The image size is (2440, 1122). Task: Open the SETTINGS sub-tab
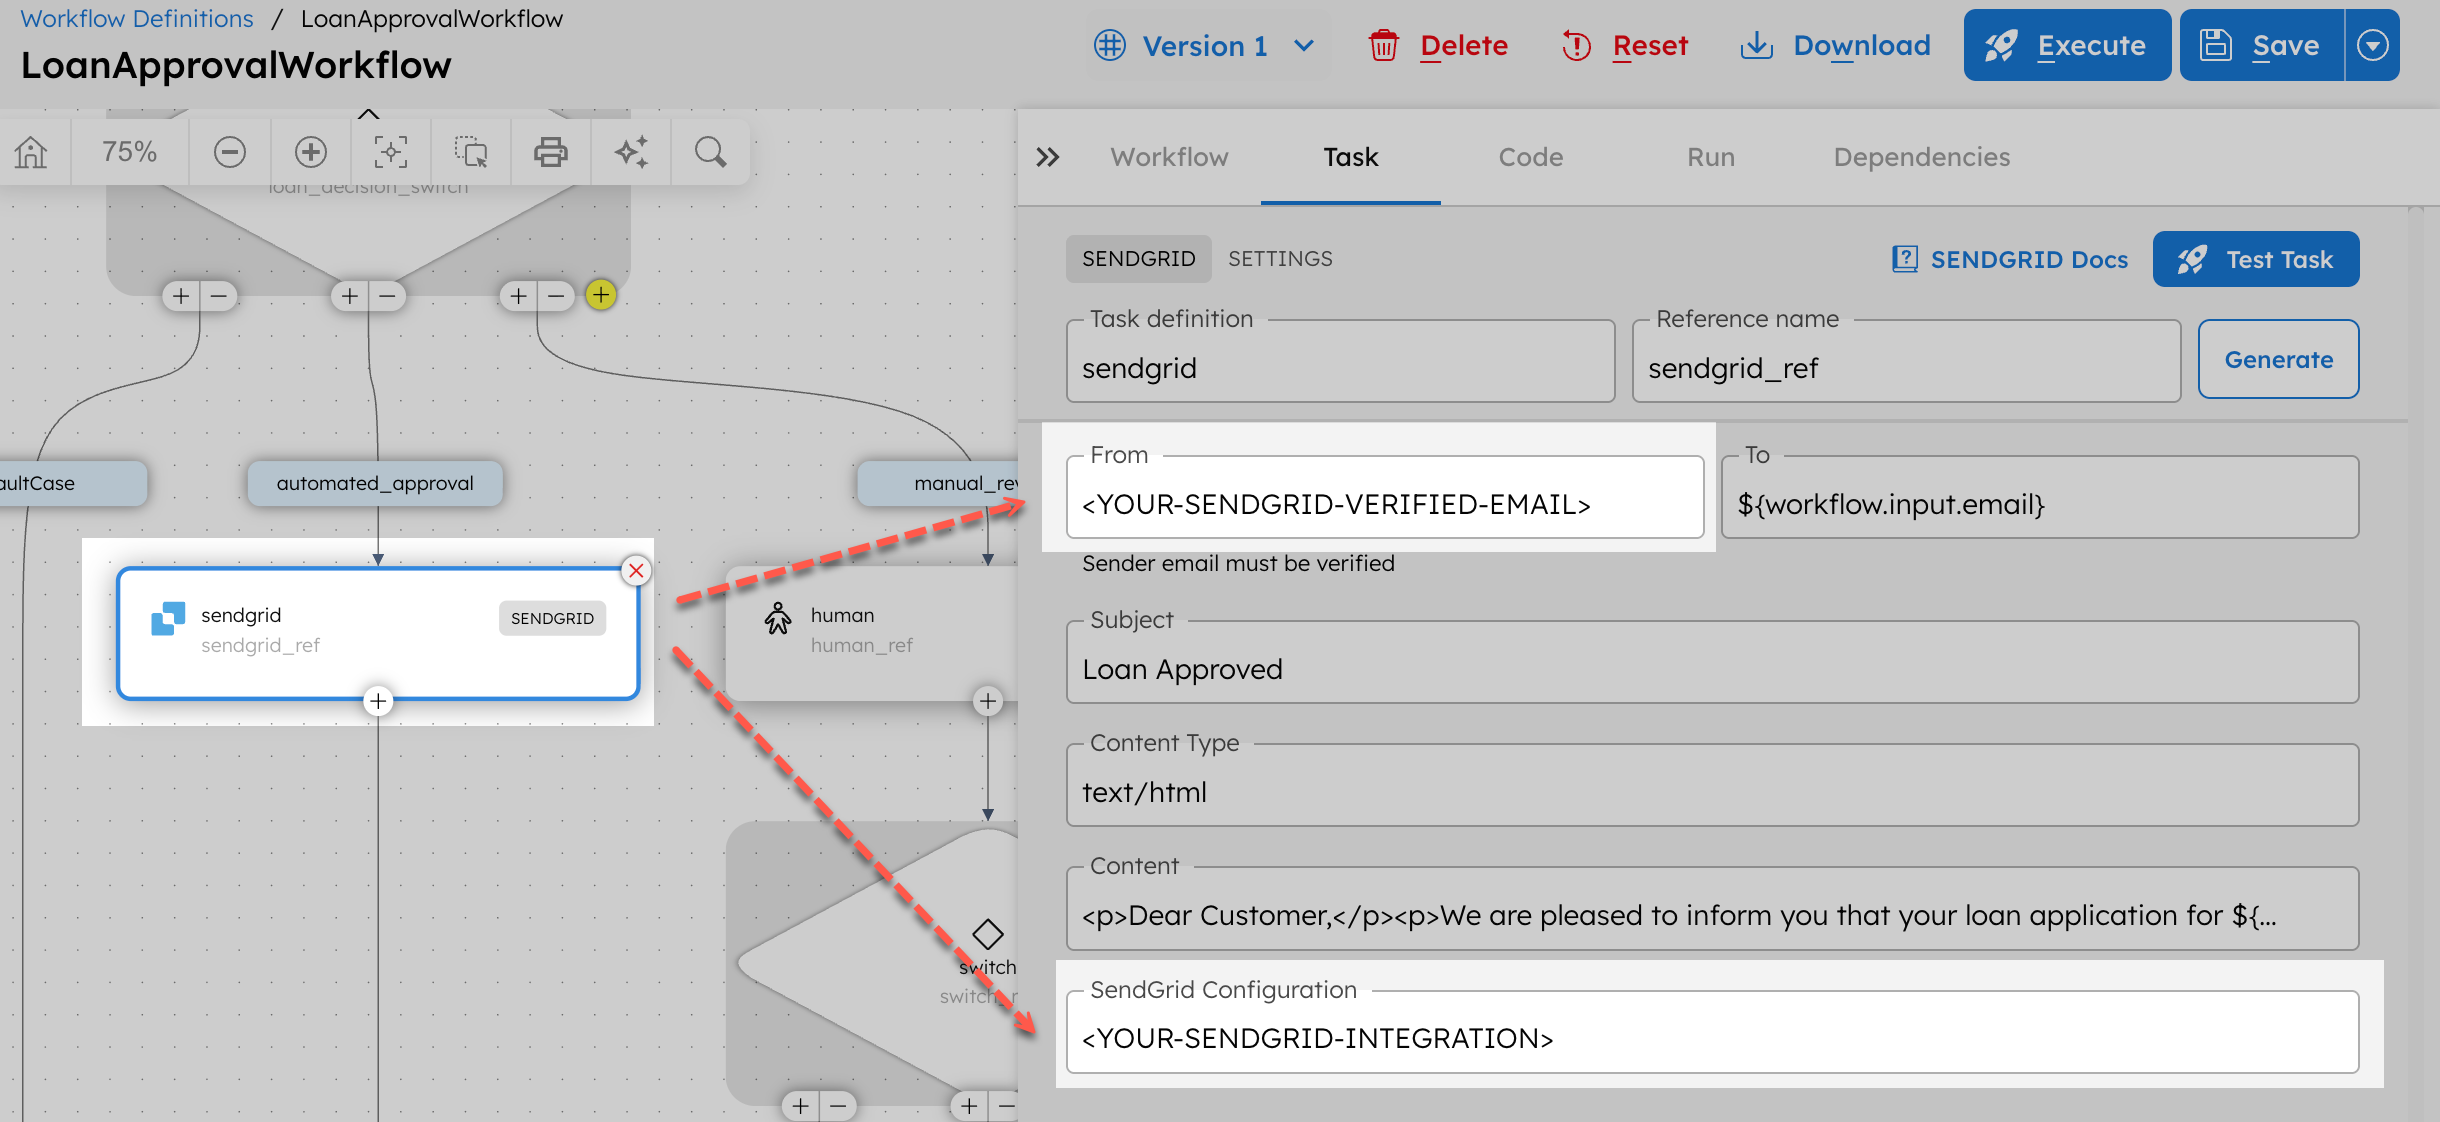[x=1280, y=259]
